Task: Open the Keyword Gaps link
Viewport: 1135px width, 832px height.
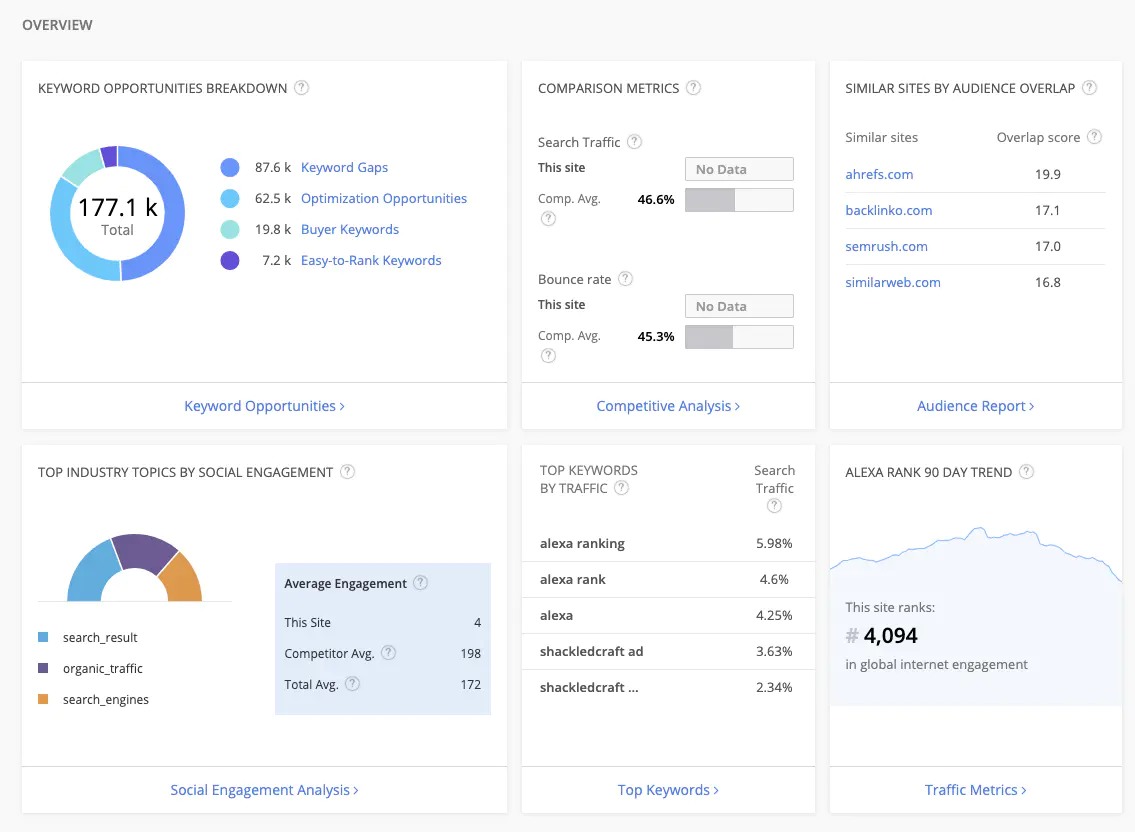Action: click(x=344, y=167)
